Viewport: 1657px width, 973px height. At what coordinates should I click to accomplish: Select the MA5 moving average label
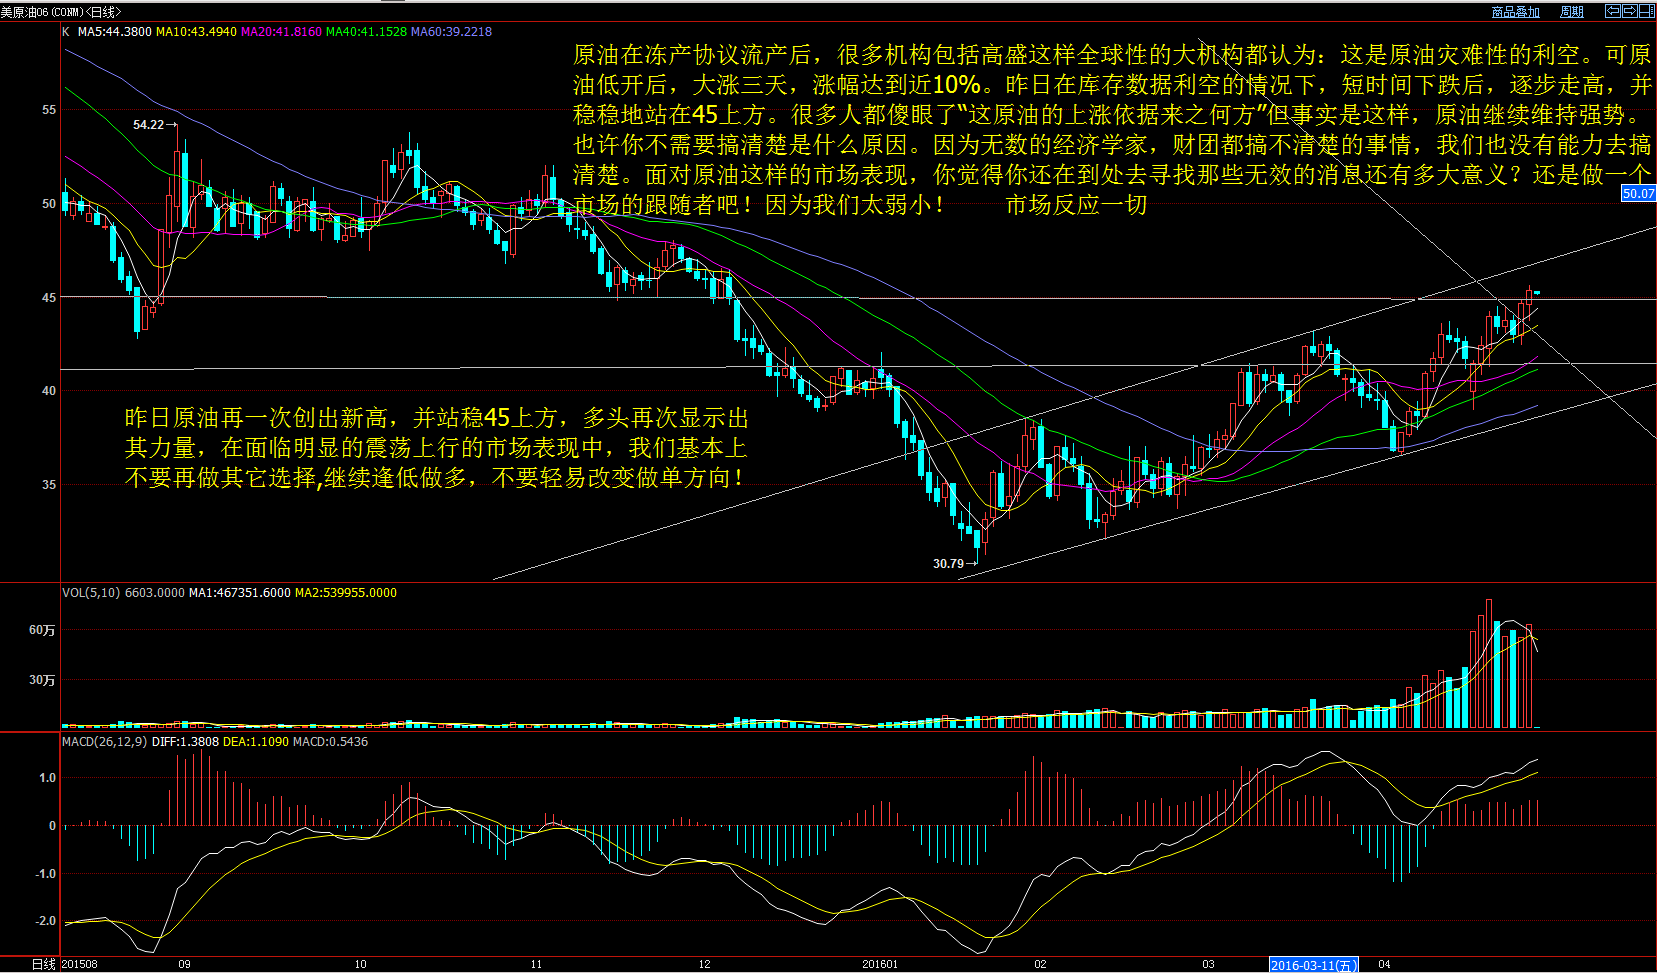click(114, 32)
